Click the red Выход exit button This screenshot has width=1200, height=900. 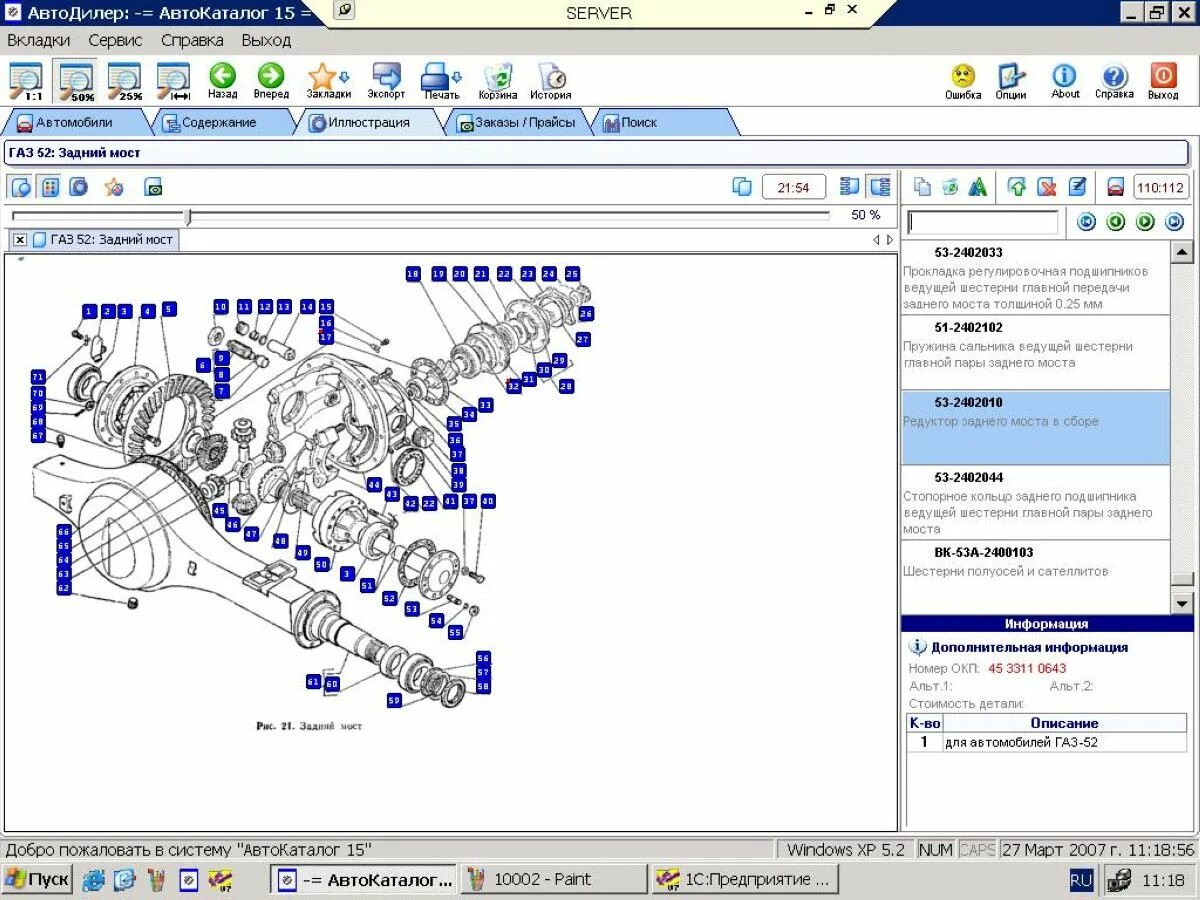(x=1163, y=81)
